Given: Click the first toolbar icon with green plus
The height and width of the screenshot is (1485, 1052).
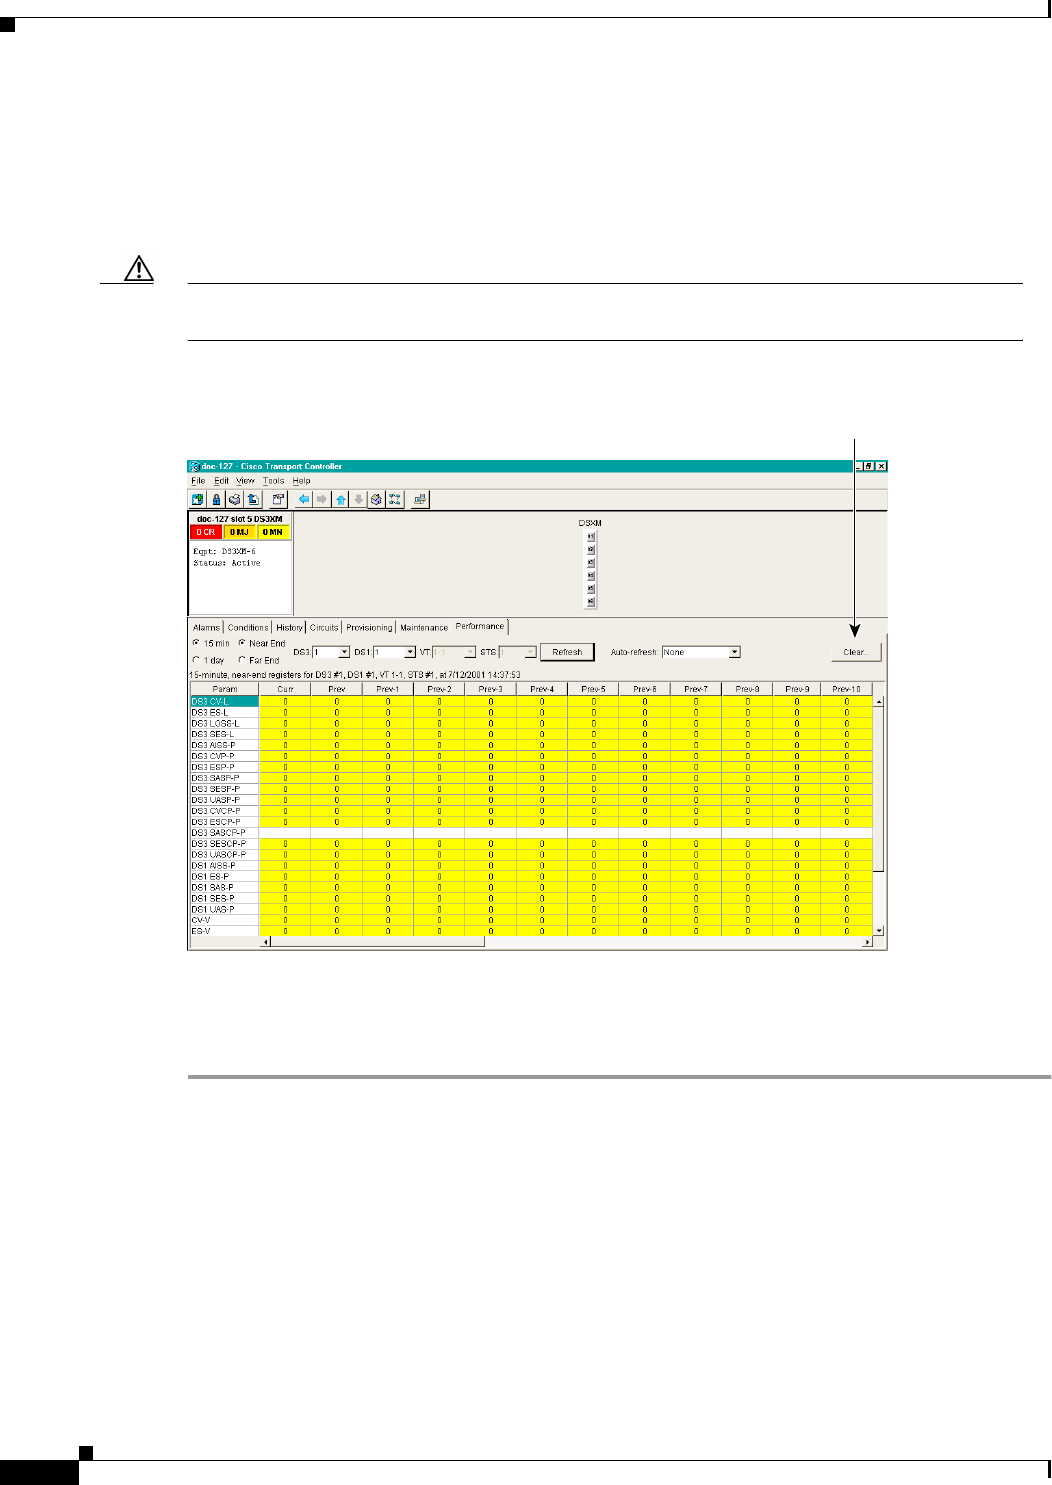Looking at the screenshot, I should (198, 499).
